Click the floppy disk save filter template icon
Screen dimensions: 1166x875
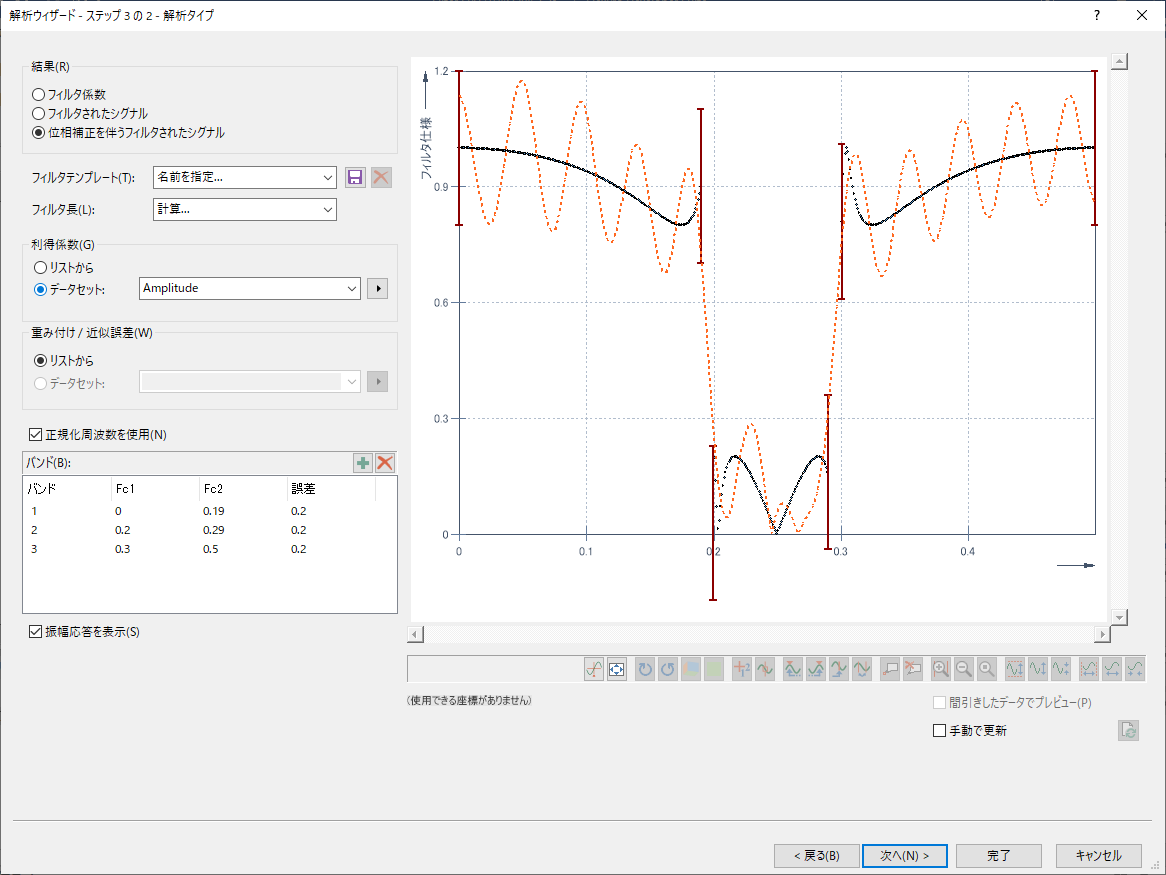tap(355, 178)
